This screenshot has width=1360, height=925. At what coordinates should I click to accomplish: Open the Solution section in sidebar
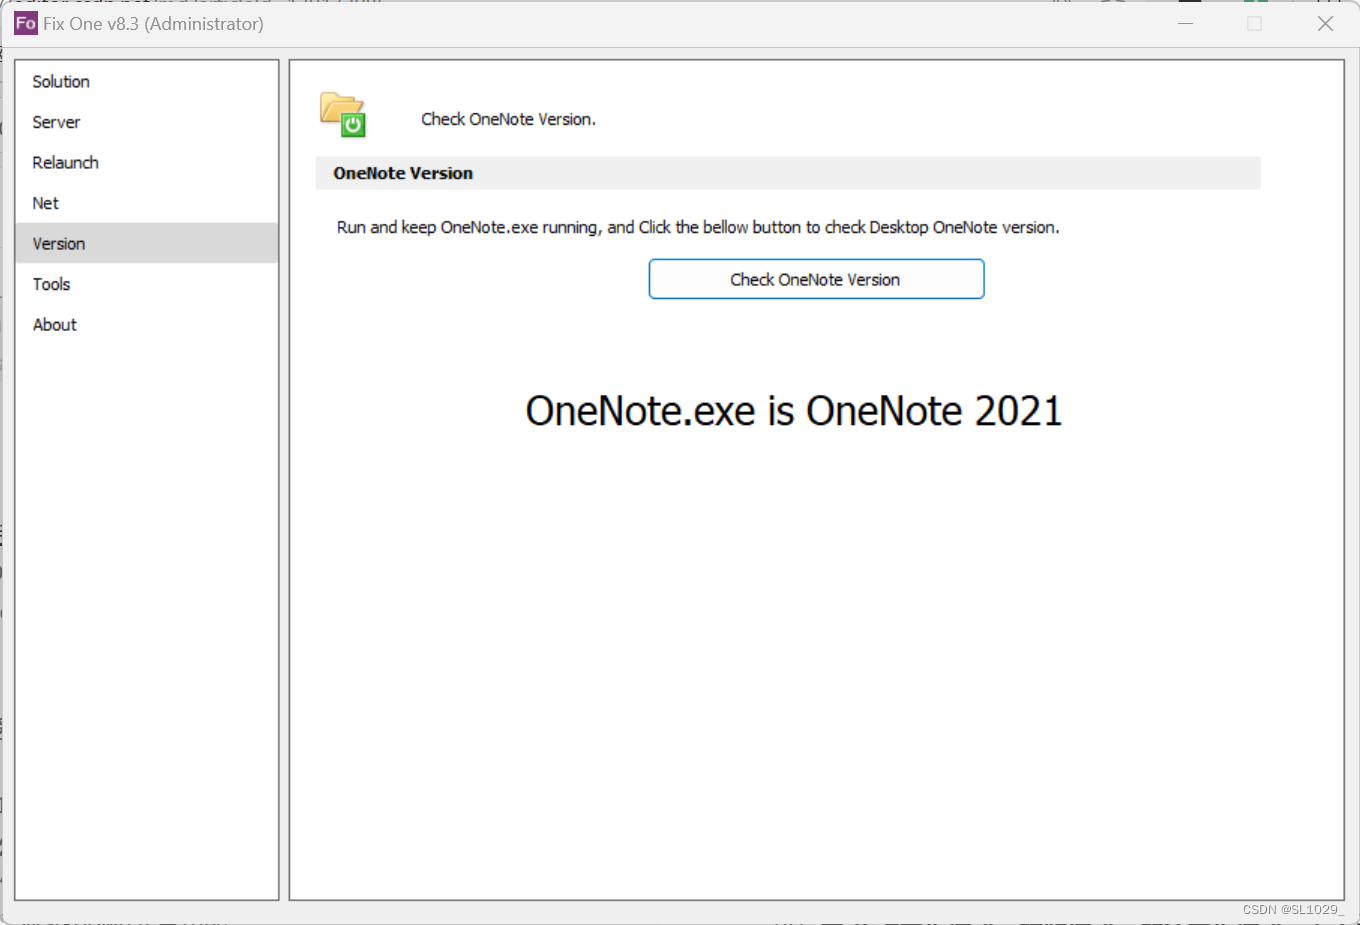(x=146, y=81)
